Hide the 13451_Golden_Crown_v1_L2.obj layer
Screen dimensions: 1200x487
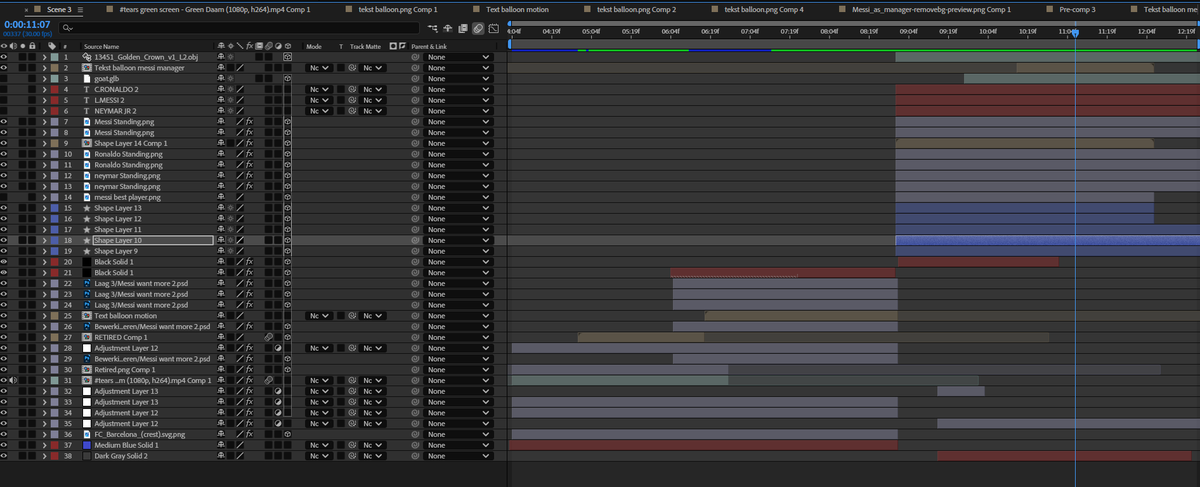(4, 57)
